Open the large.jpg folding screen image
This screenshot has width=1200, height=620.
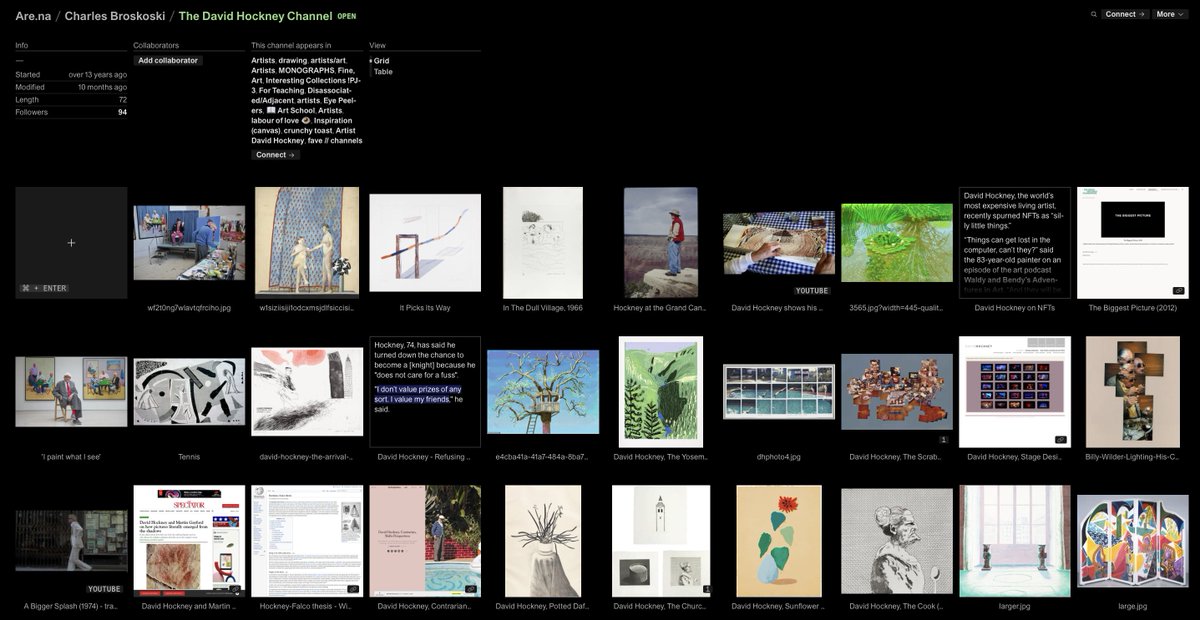[1133, 540]
